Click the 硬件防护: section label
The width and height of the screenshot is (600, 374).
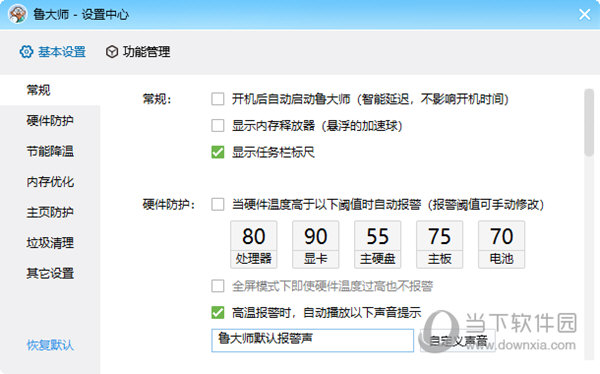pyautogui.click(x=169, y=205)
